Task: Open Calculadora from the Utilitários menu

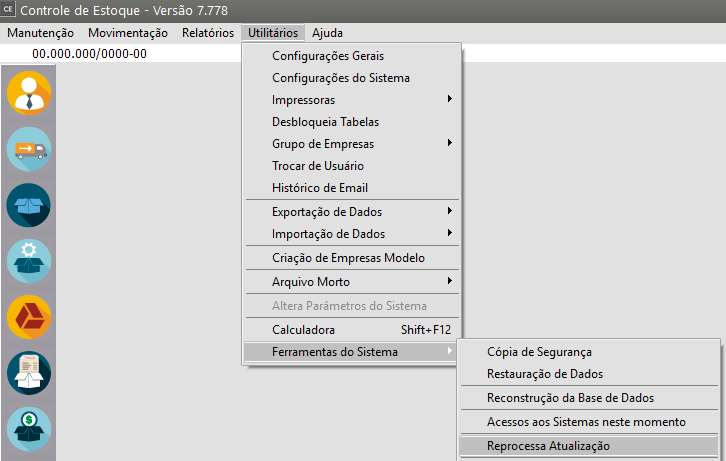Action: click(303, 330)
